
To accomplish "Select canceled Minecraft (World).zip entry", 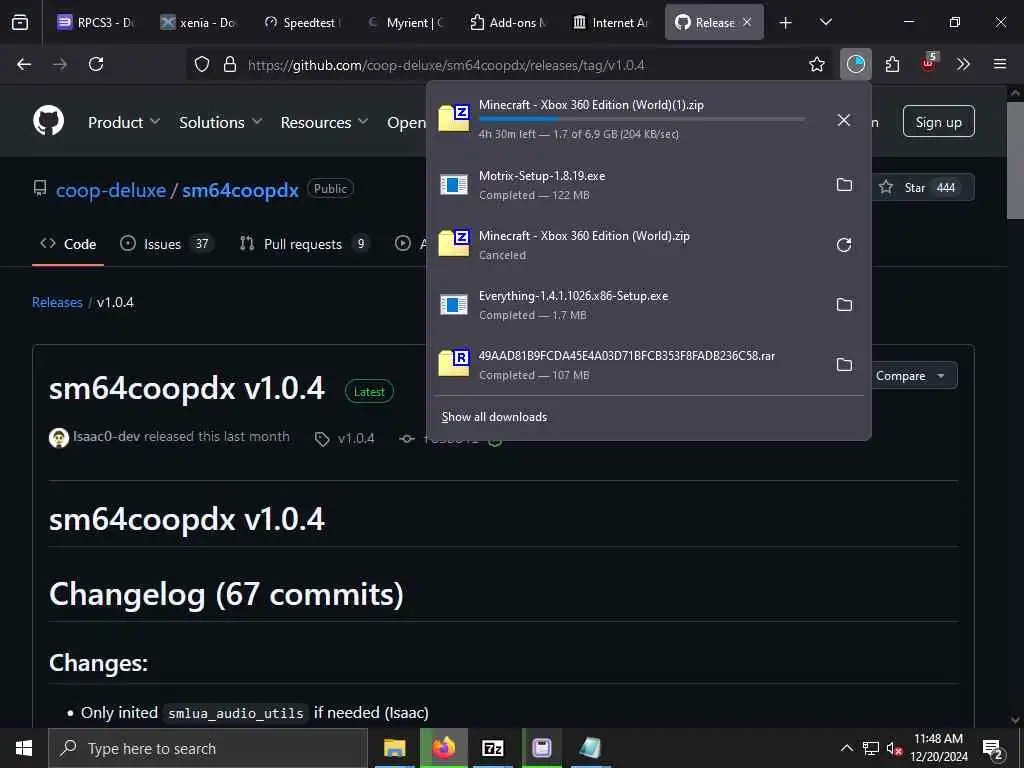I will pyautogui.click(x=628, y=245).
